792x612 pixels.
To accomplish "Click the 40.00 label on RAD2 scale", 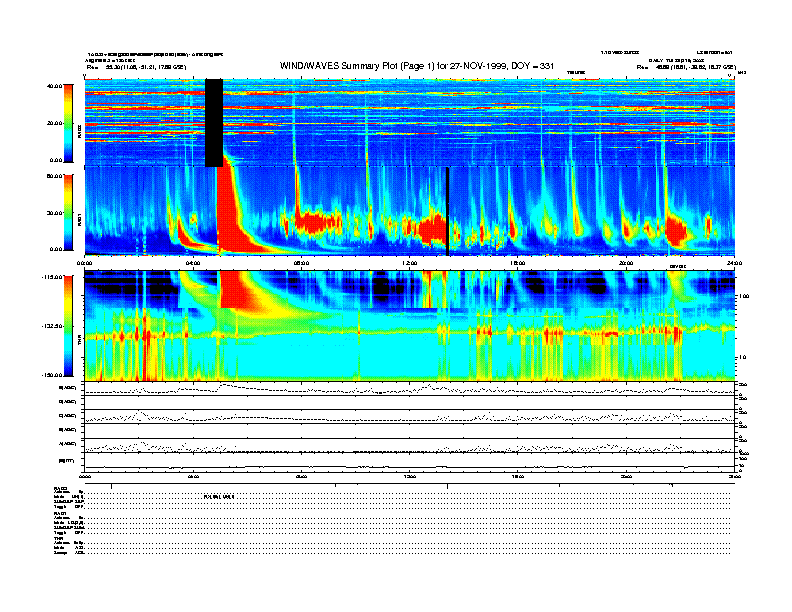I will (54, 86).
